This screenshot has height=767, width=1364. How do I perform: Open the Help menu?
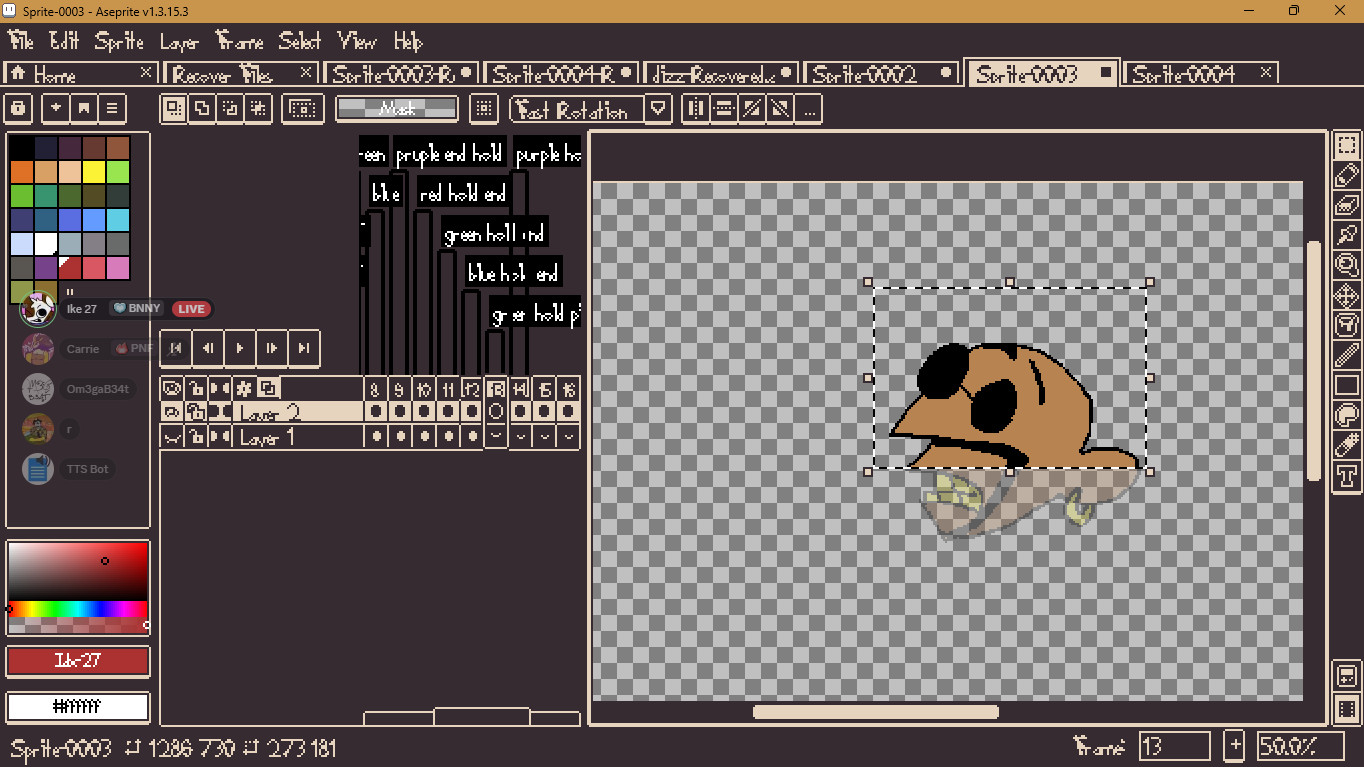pos(408,41)
